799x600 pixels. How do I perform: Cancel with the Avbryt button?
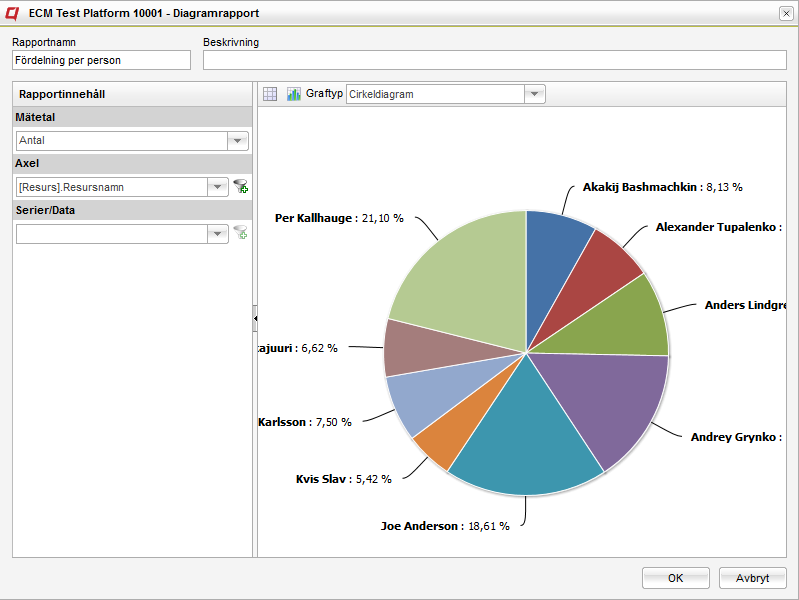coord(753,578)
